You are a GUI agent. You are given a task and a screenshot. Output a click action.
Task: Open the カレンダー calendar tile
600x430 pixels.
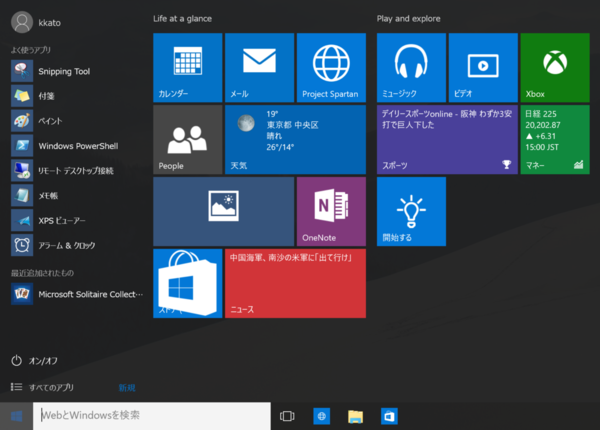(x=188, y=68)
